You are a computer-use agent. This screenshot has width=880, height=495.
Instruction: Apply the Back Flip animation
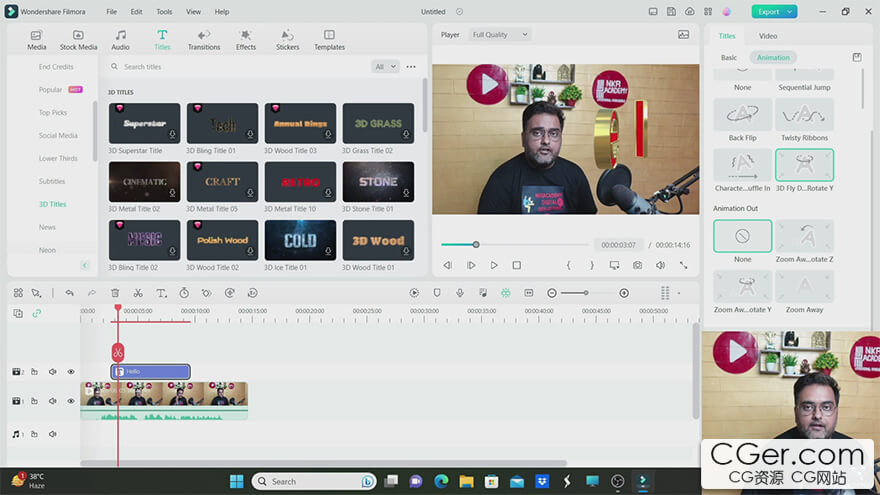point(742,115)
